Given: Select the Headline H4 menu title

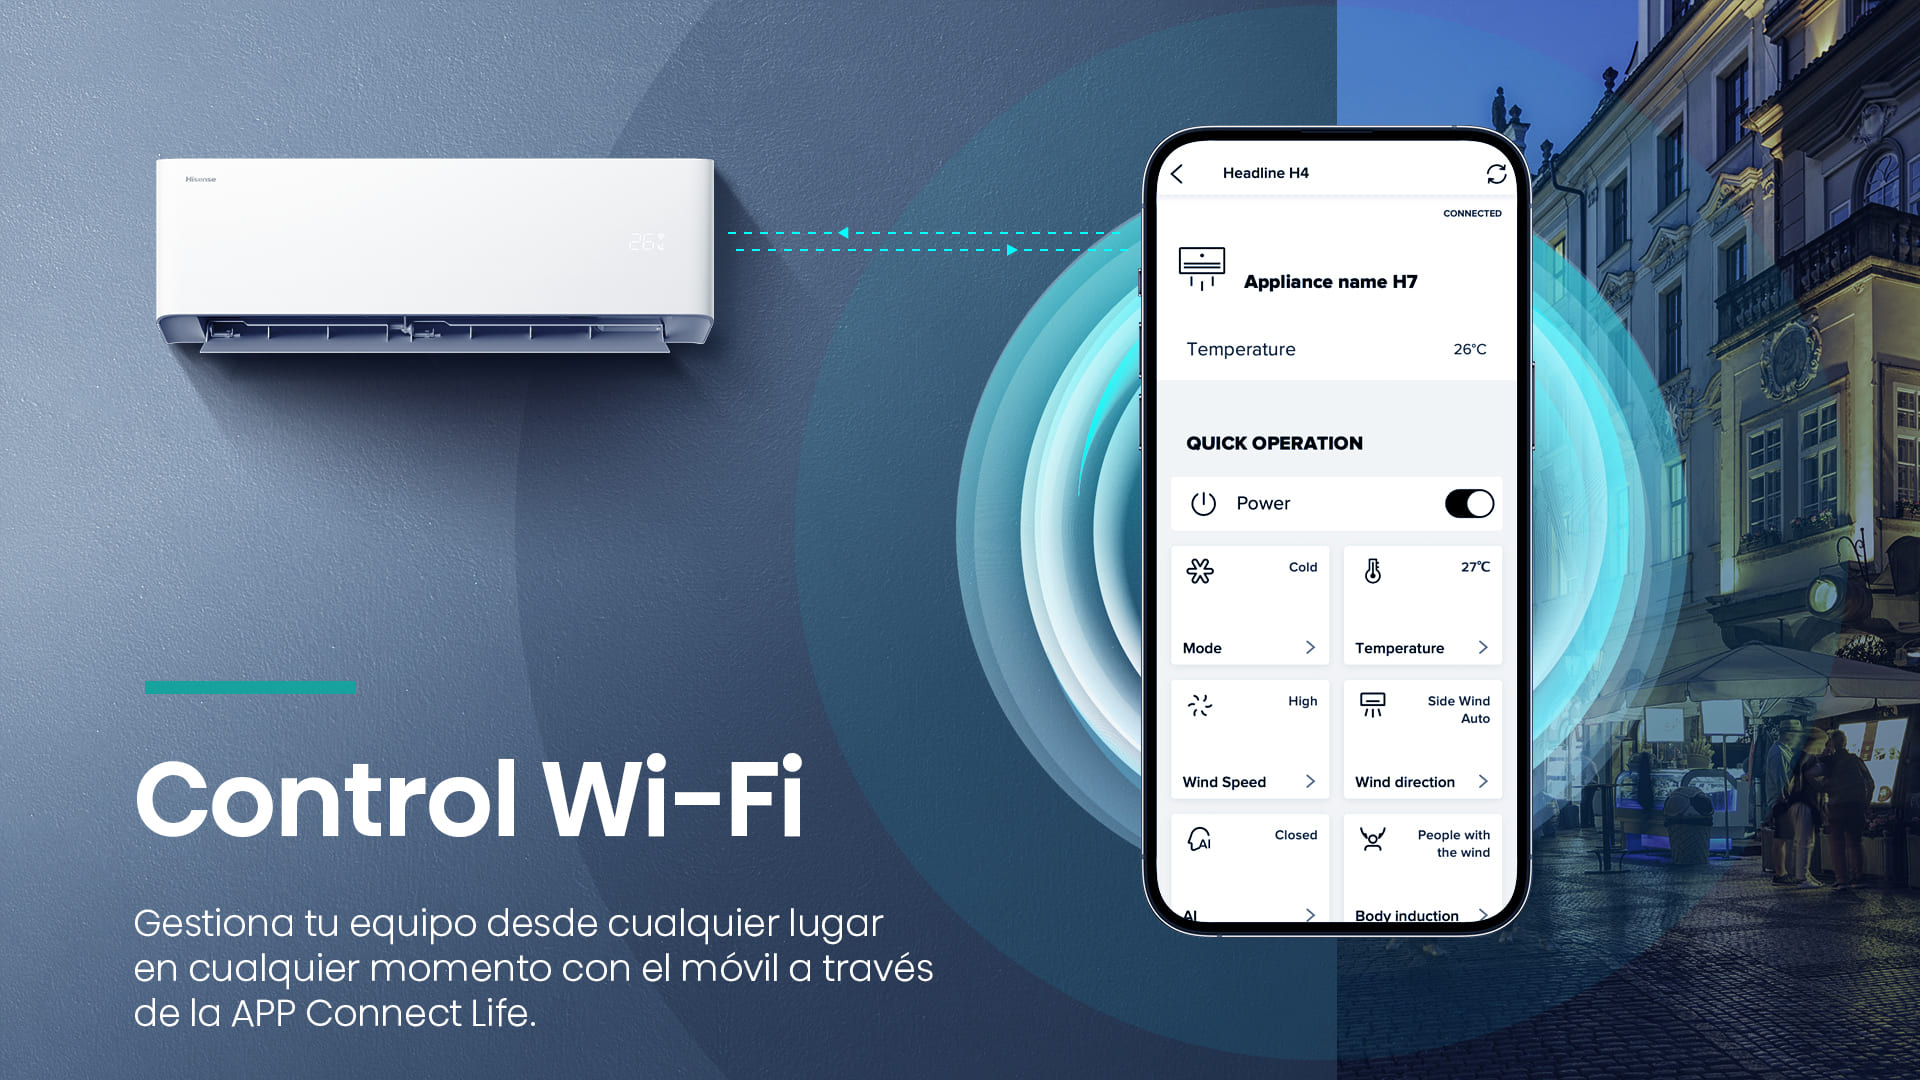Looking at the screenshot, I should click(x=1263, y=171).
